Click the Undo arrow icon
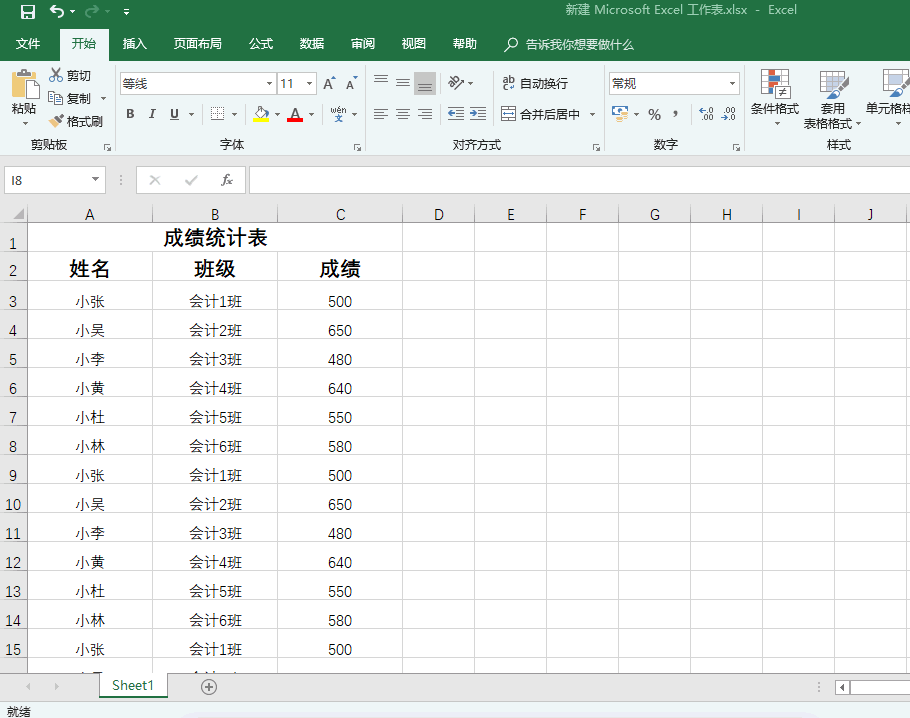Screen dimensions: 910x718 click(x=56, y=11)
